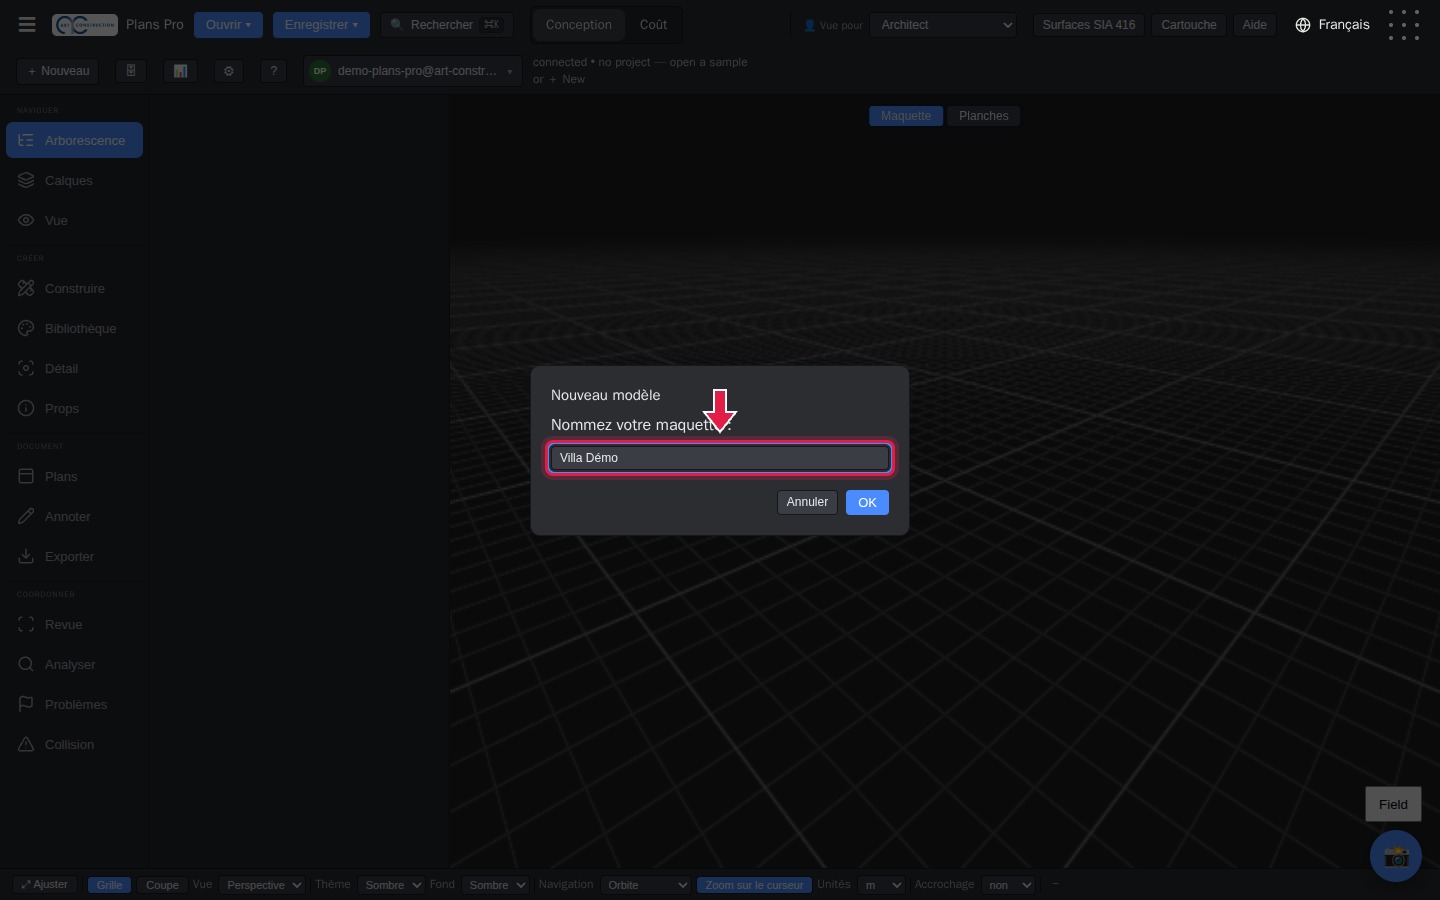Open Props in the sidebar

pyautogui.click(x=75, y=409)
